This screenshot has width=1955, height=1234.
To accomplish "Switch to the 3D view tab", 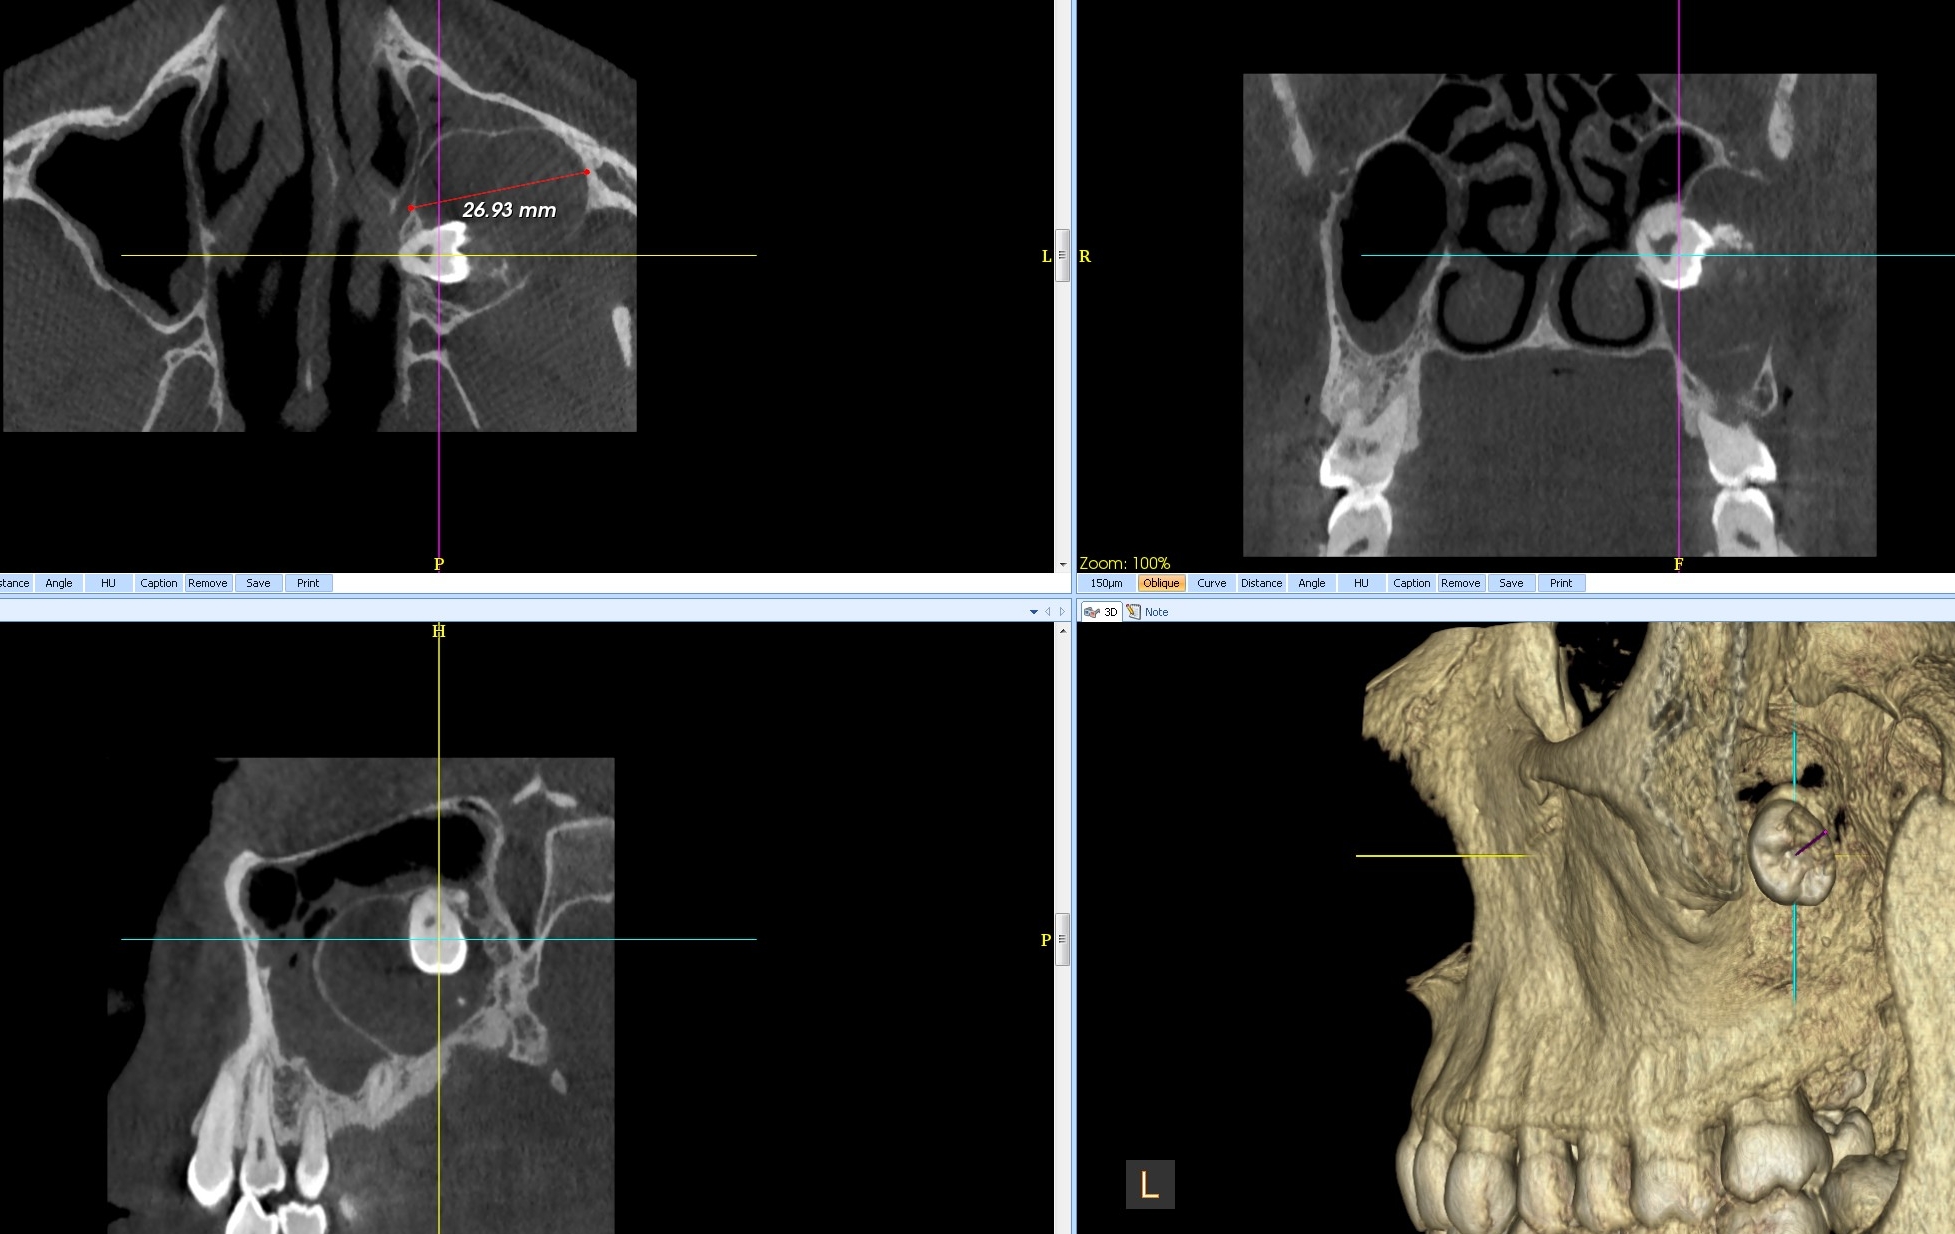I will (1104, 611).
